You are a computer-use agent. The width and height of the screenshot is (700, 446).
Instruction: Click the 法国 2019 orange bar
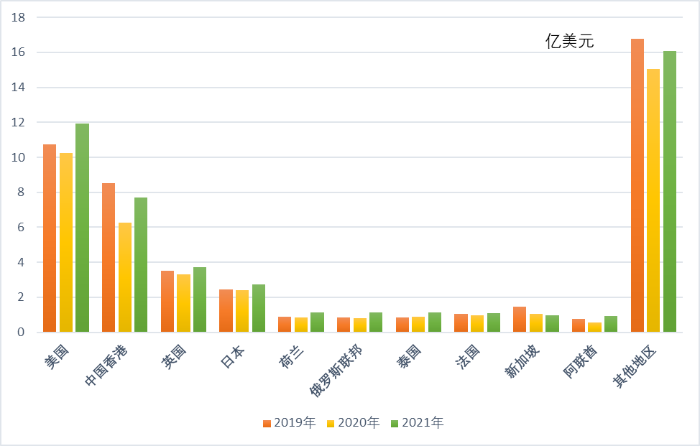[461, 323]
